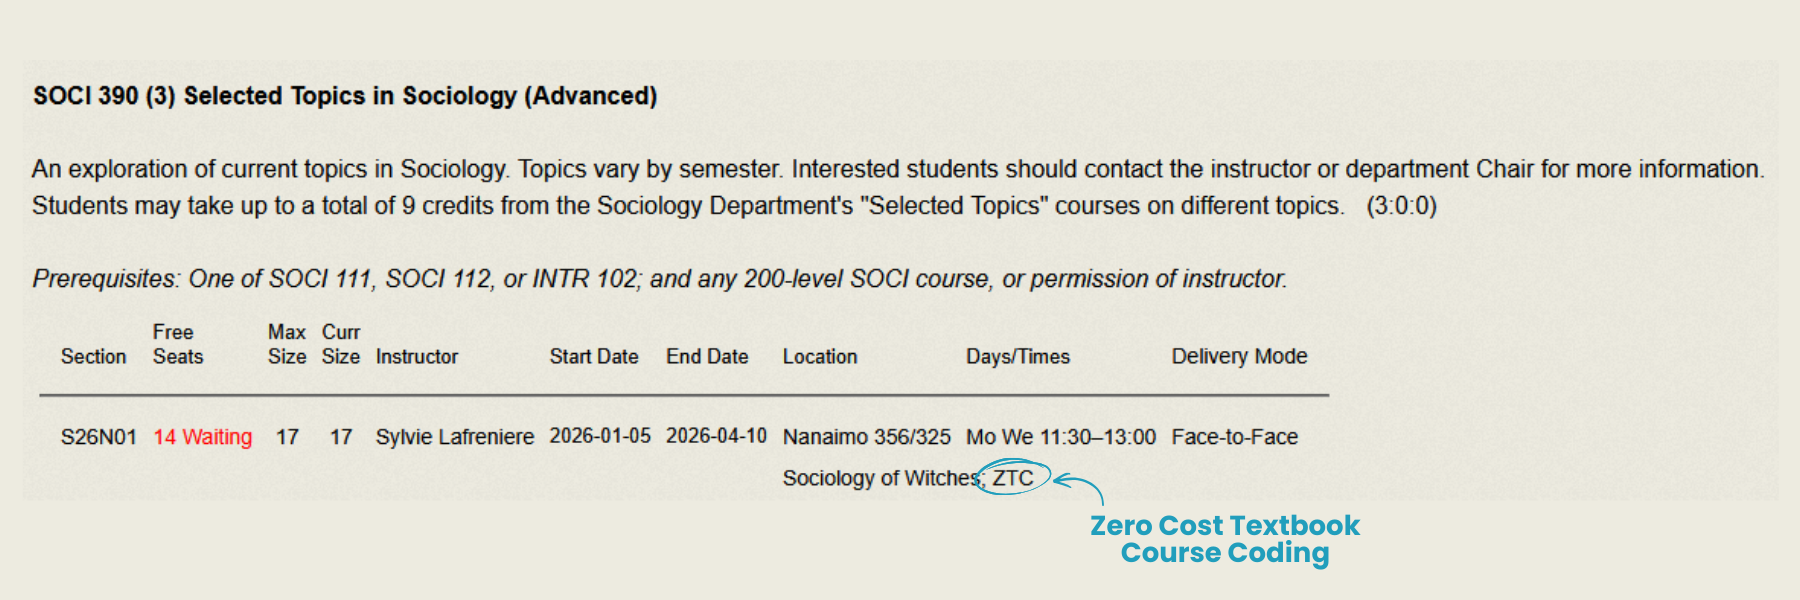The image size is (1800, 600).
Task: Click the Nanaimo 356/325 location text
Action: (x=866, y=437)
